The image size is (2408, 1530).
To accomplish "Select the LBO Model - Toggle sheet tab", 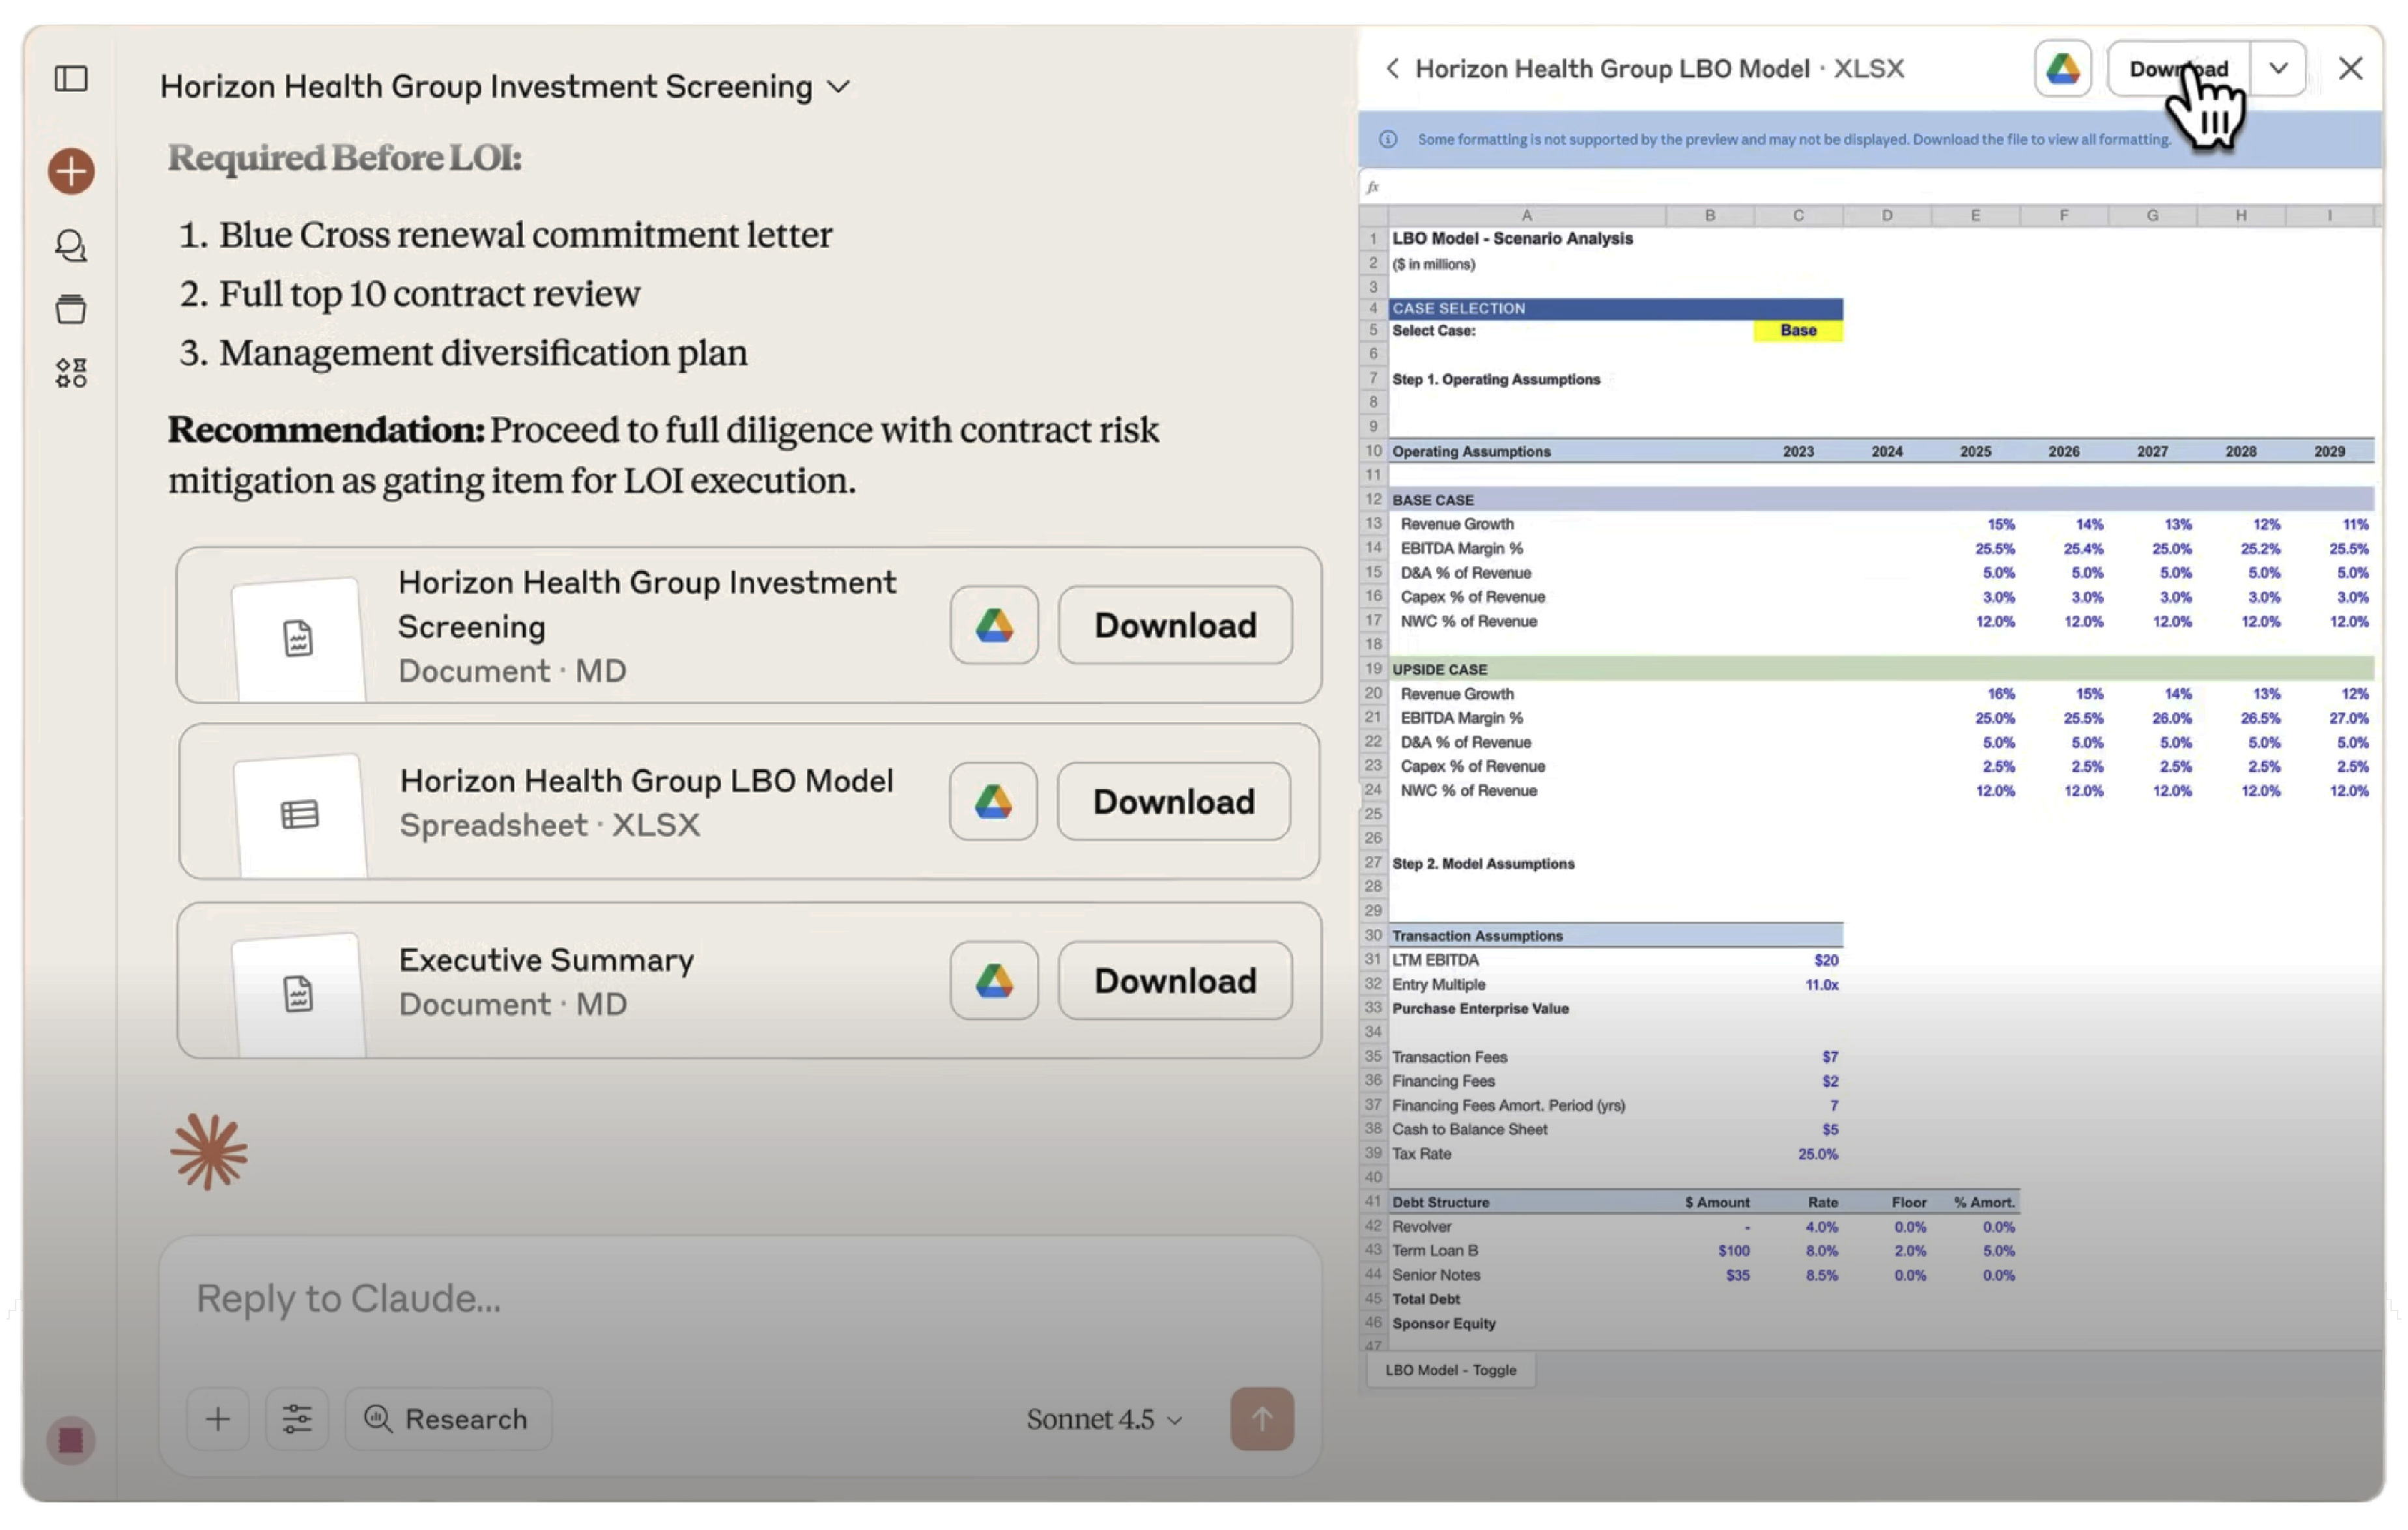I will 1450,1369.
